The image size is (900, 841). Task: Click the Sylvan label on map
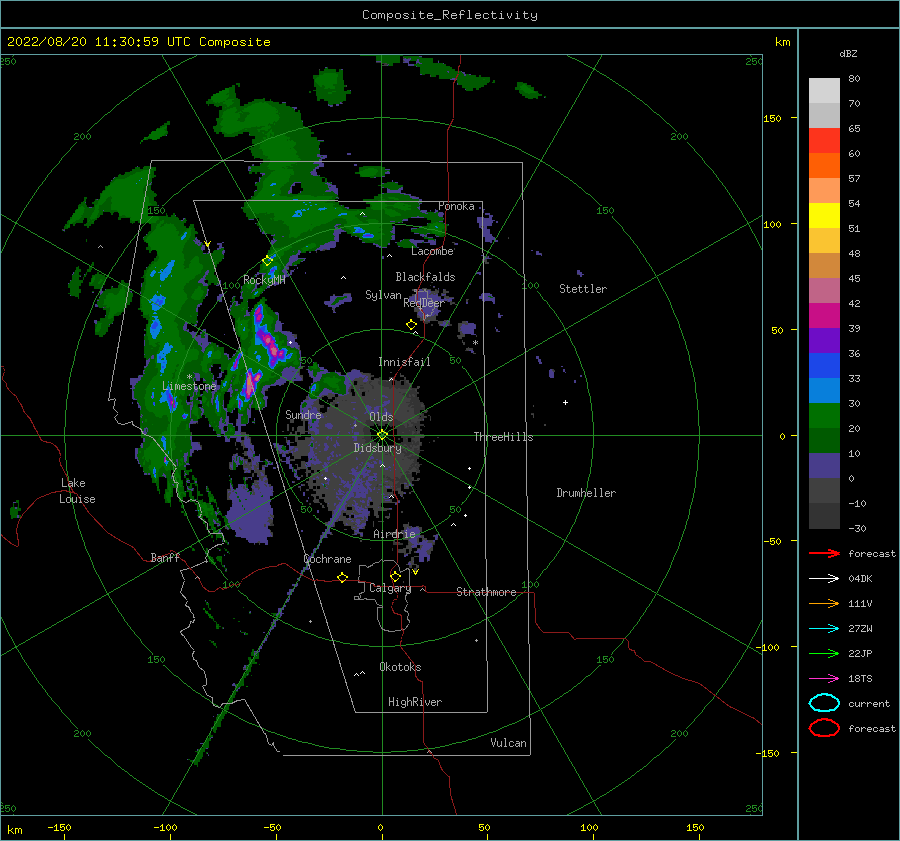pyautogui.click(x=383, y=295)
